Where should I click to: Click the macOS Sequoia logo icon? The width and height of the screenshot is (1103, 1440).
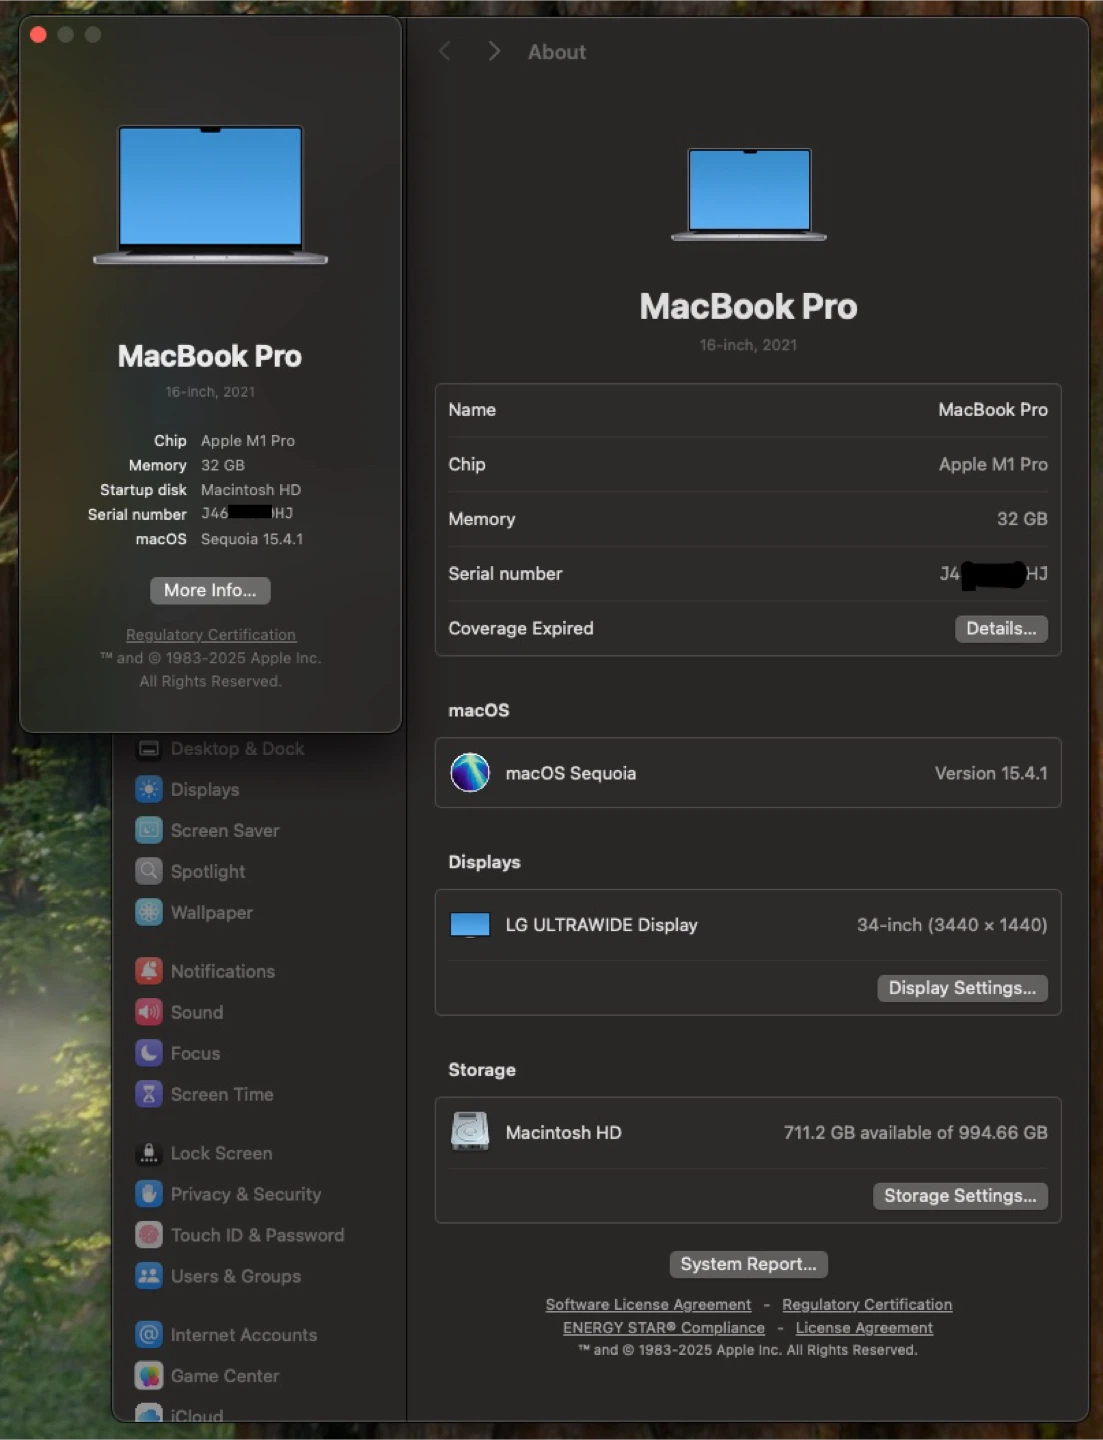point(470,773)
